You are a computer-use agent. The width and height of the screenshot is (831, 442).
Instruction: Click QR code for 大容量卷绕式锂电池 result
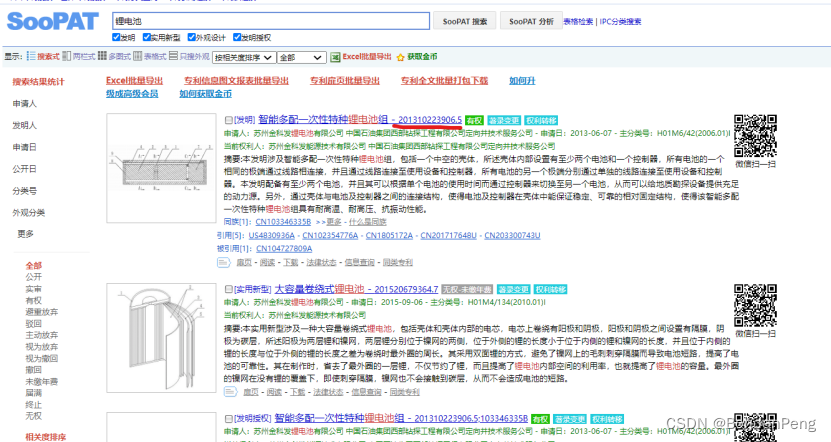[x=755, y=305]
